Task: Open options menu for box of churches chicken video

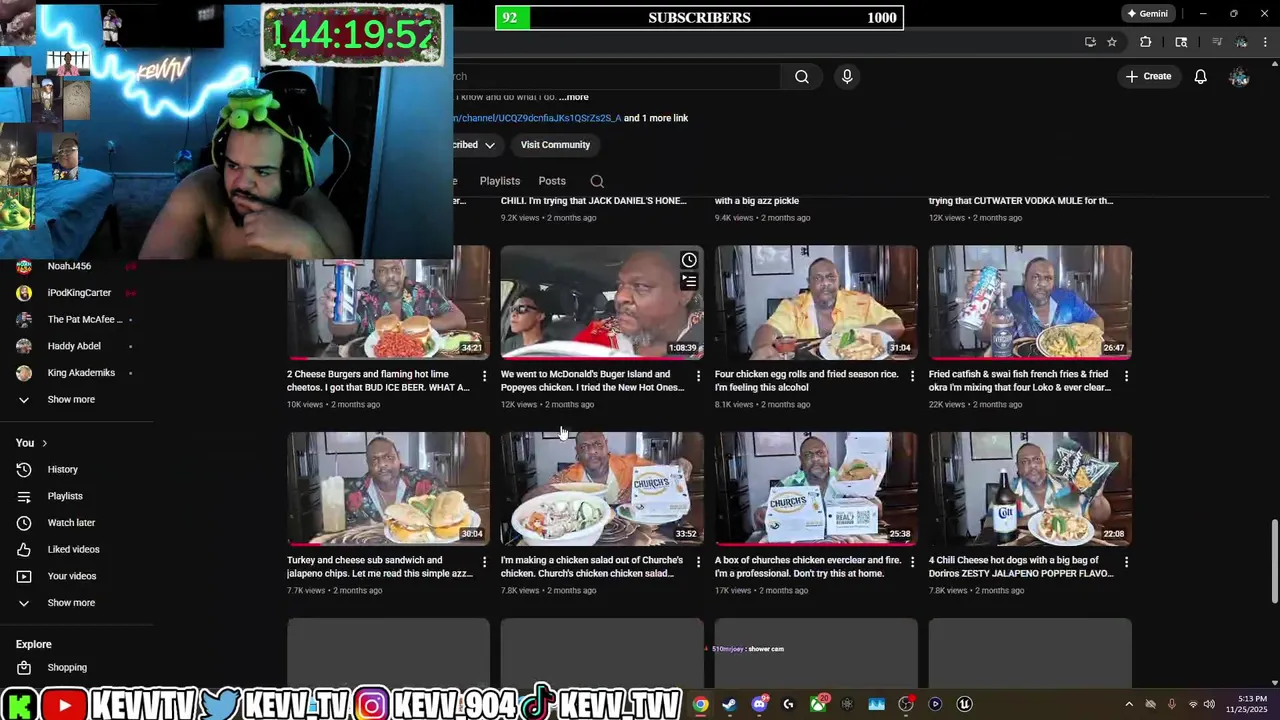Action: coord(912,562)
